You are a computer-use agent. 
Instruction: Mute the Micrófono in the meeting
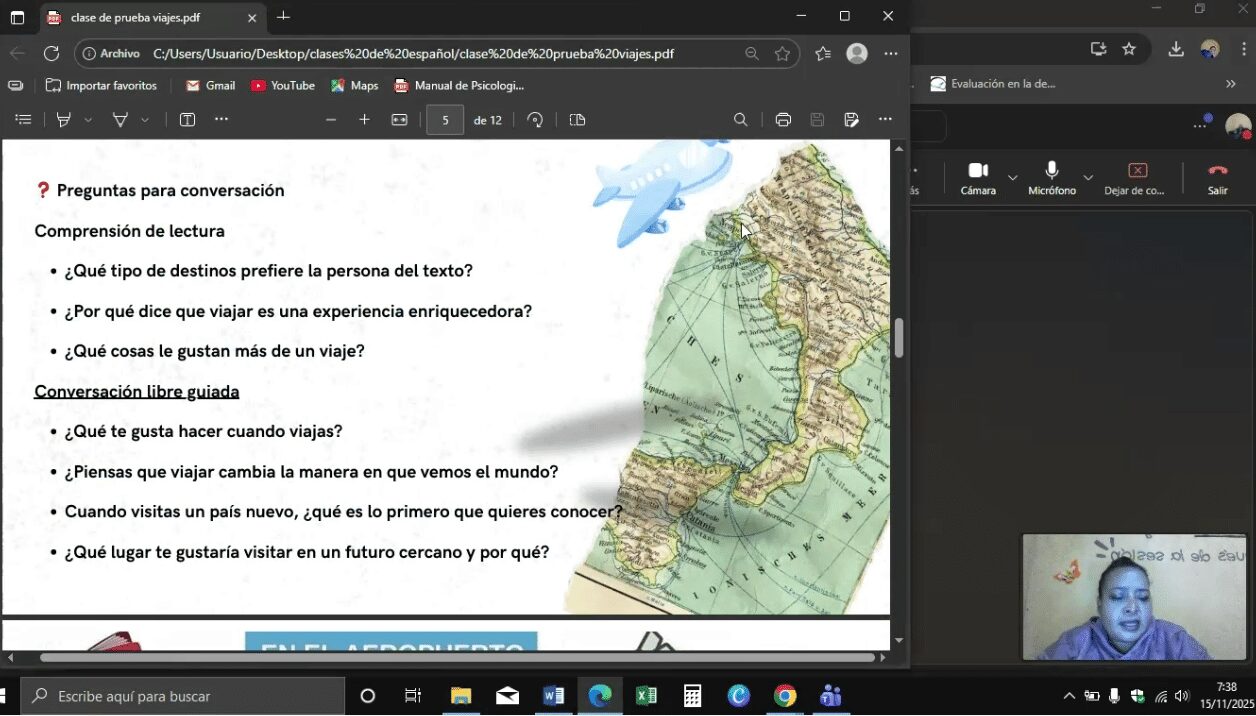1051,177
